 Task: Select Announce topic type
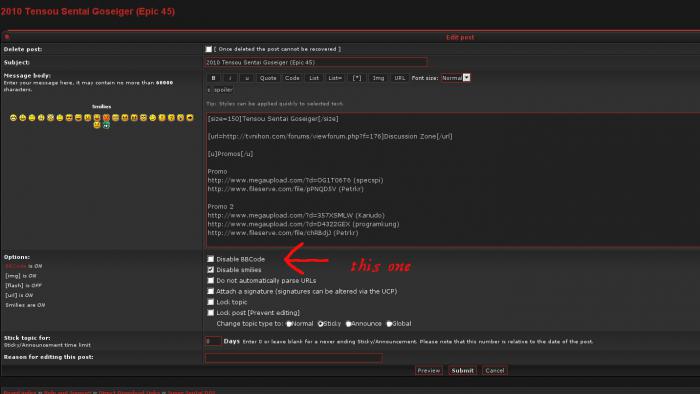pos(349,323)
